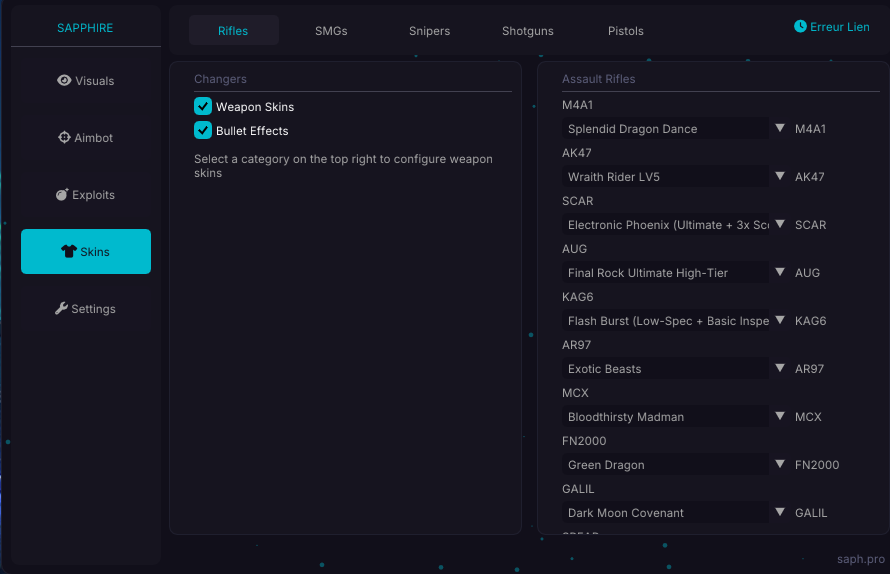Click the SAPPHIRE title
890x574 pixels.
(85, 28)
